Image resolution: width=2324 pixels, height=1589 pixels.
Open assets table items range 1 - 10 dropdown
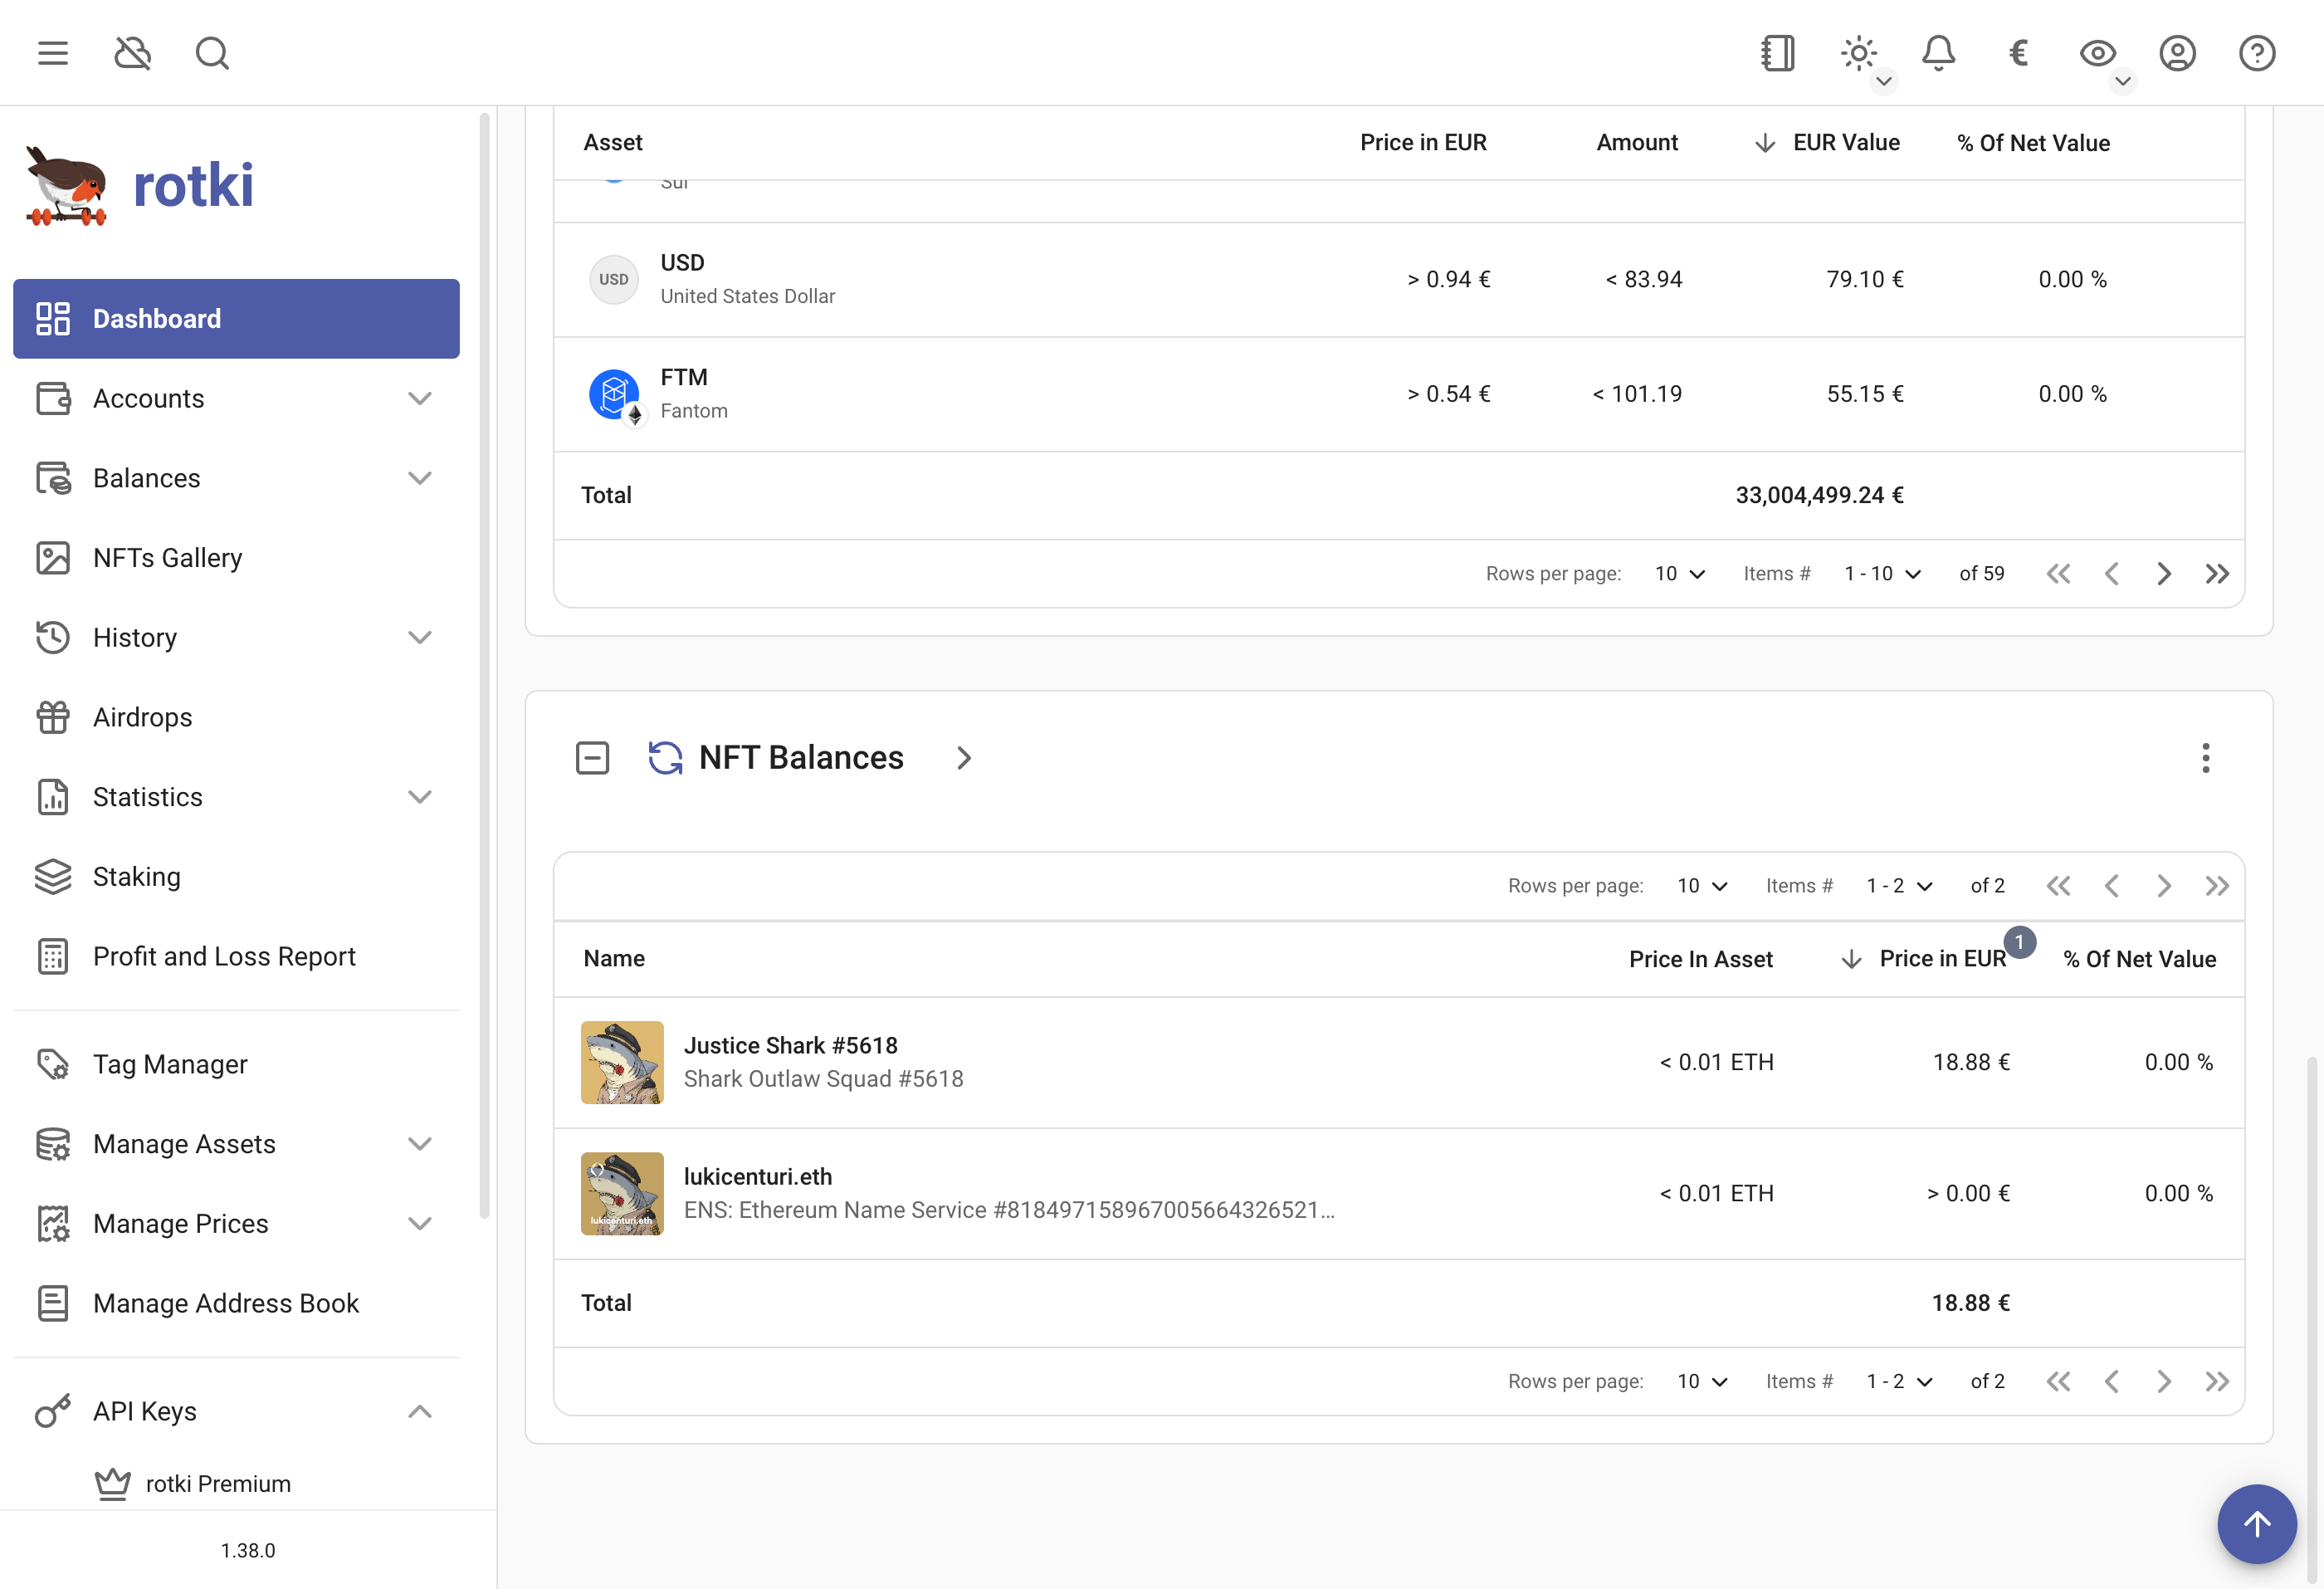click(1883, 574)
